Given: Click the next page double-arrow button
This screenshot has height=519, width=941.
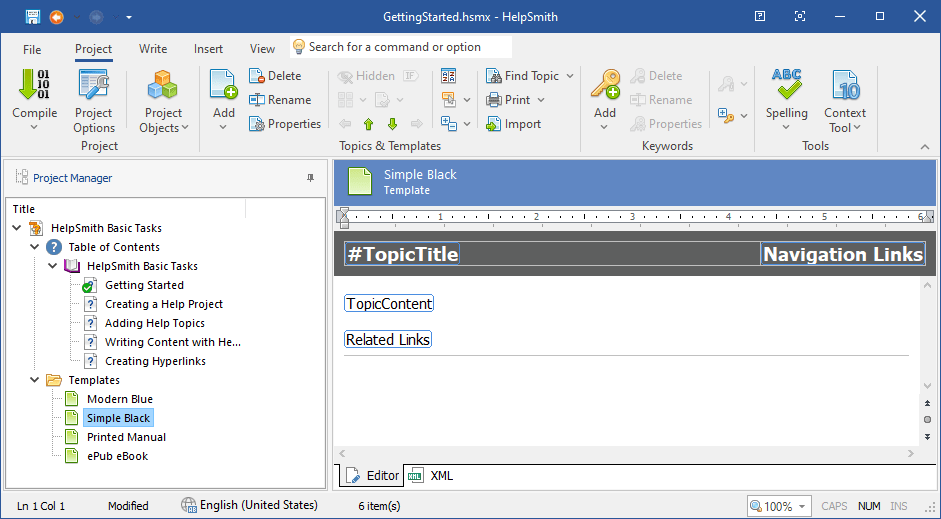Looking at the screenshot, I should pos(927,436).
